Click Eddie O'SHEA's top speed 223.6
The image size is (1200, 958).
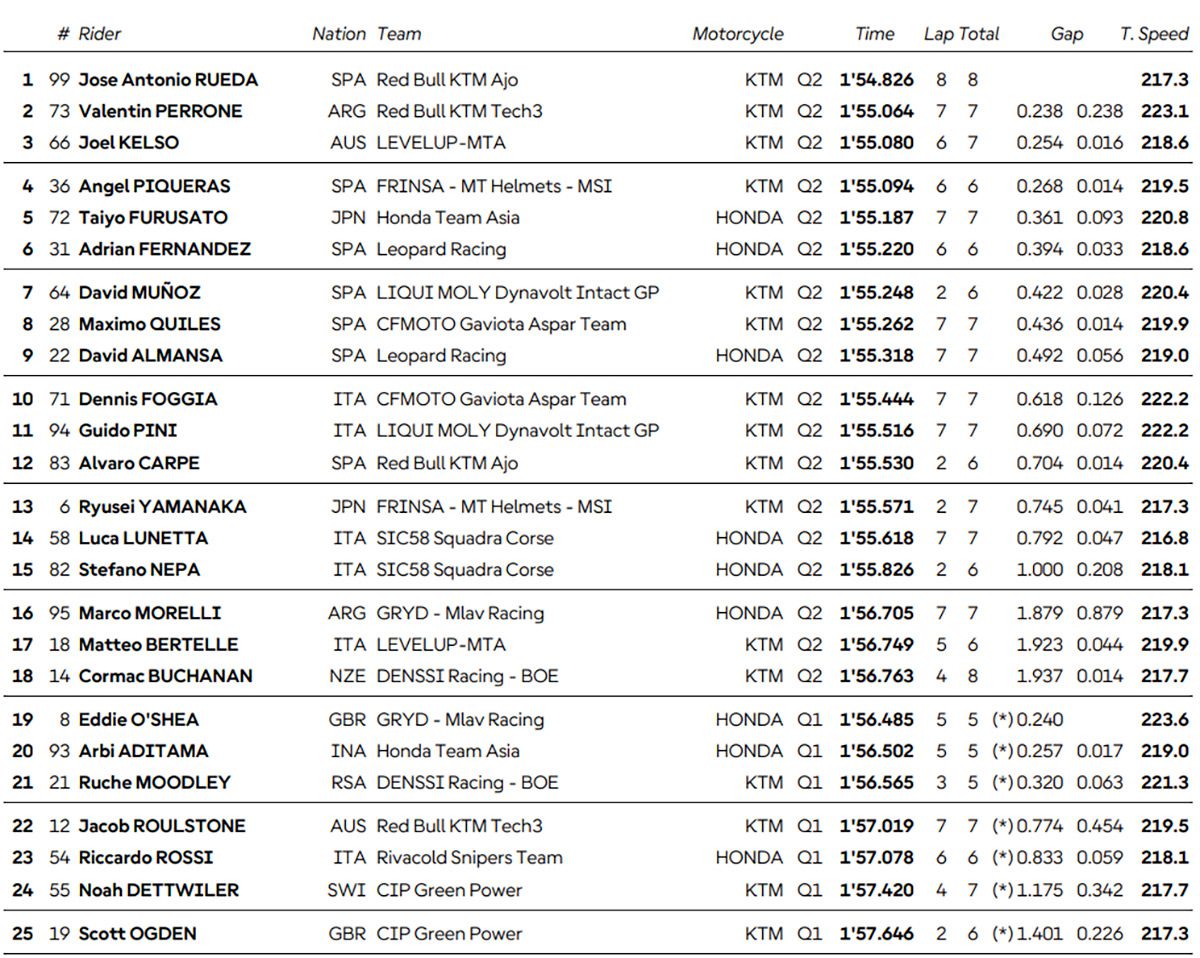click(1165, 719)
